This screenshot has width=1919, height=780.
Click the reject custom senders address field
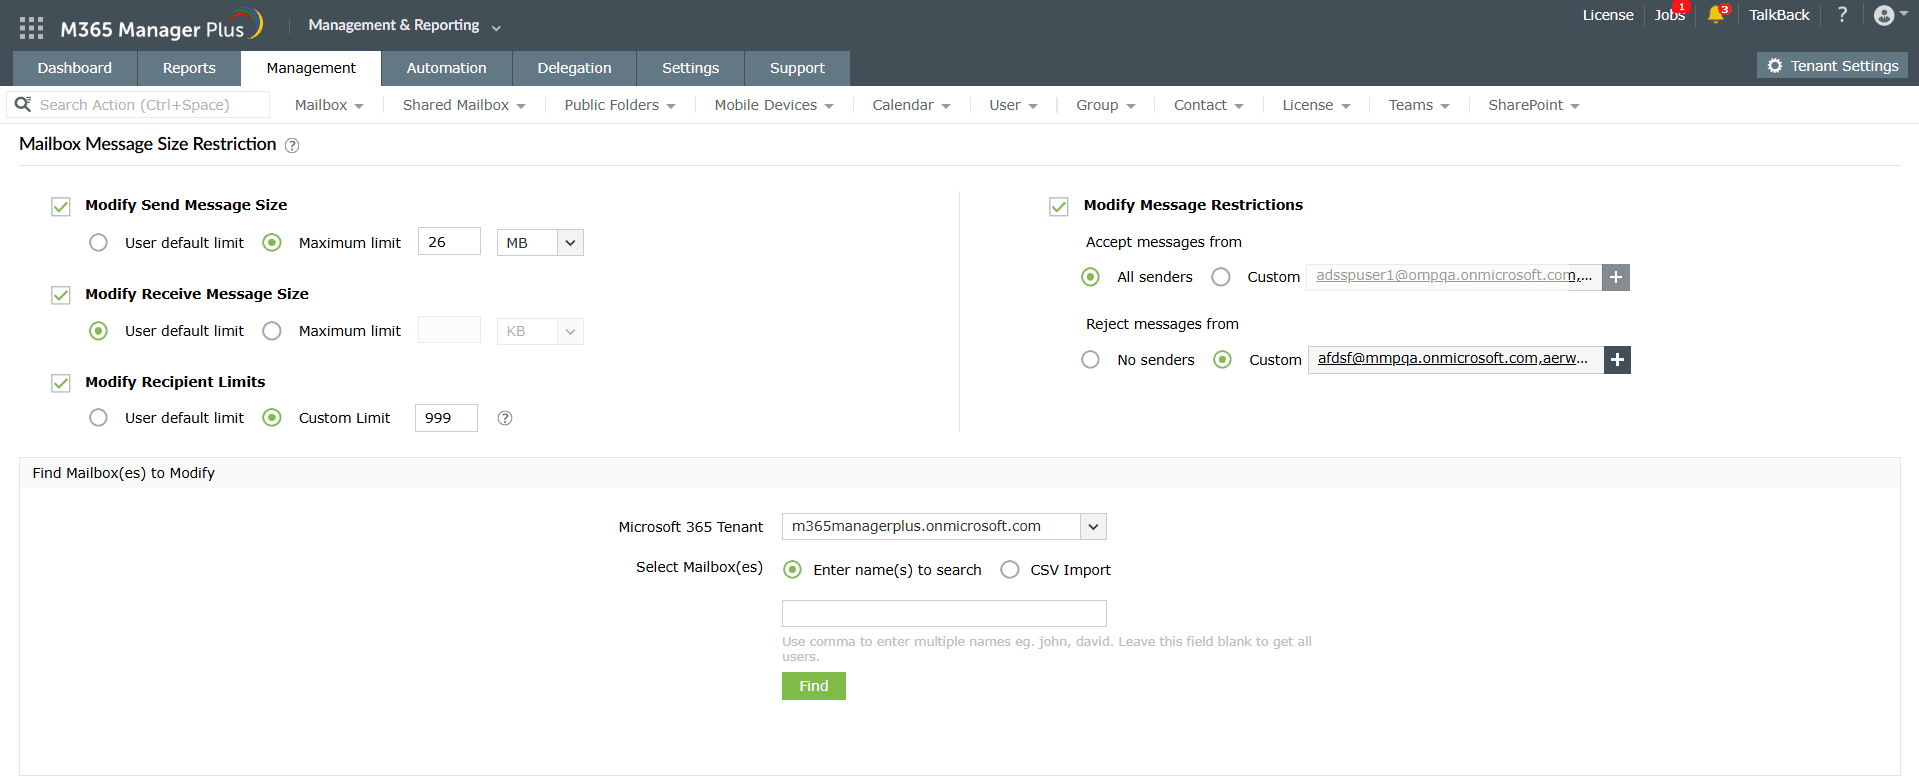[x=1456, y=359]
